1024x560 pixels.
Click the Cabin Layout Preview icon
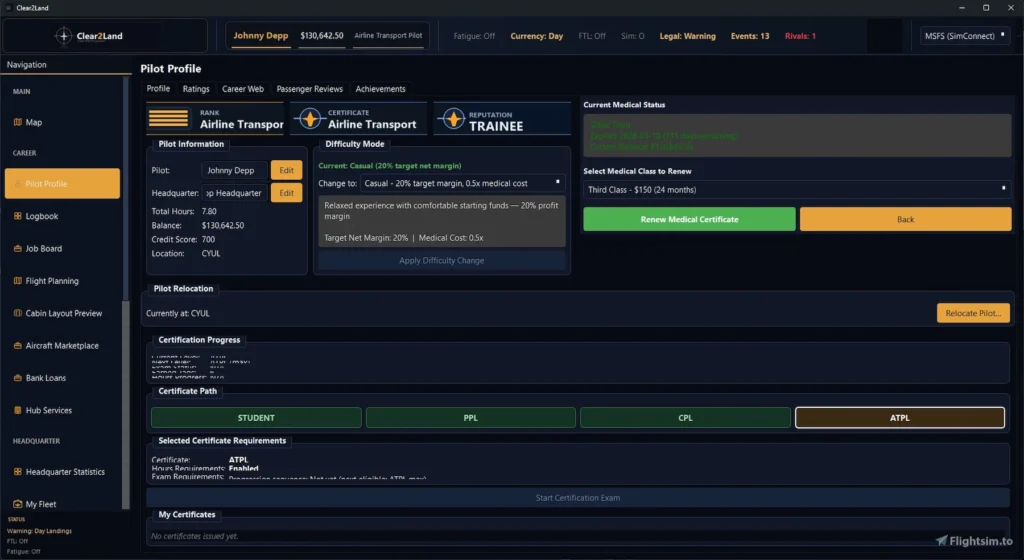point(17,313)
